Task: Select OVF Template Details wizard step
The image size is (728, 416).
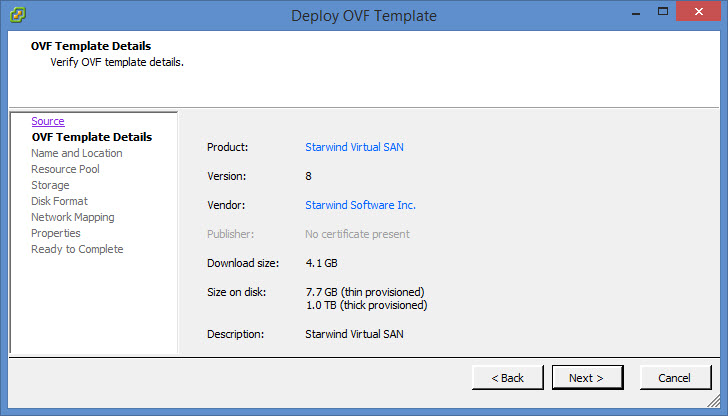Action: point(92,137)
